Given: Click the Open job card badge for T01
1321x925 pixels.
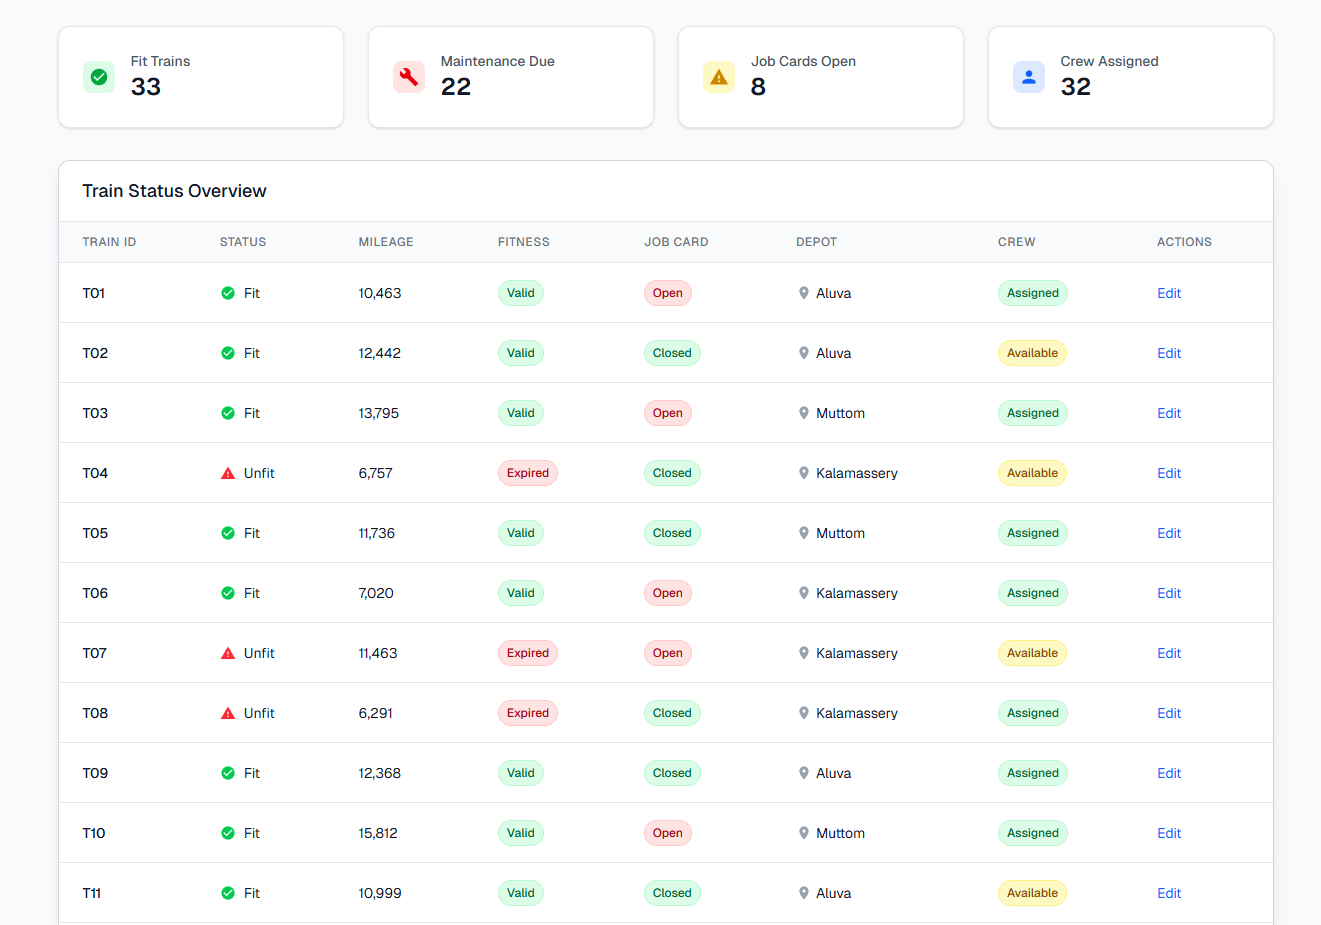Looking at the screenshot, I should pyautogui.click(x=668, y=293).
